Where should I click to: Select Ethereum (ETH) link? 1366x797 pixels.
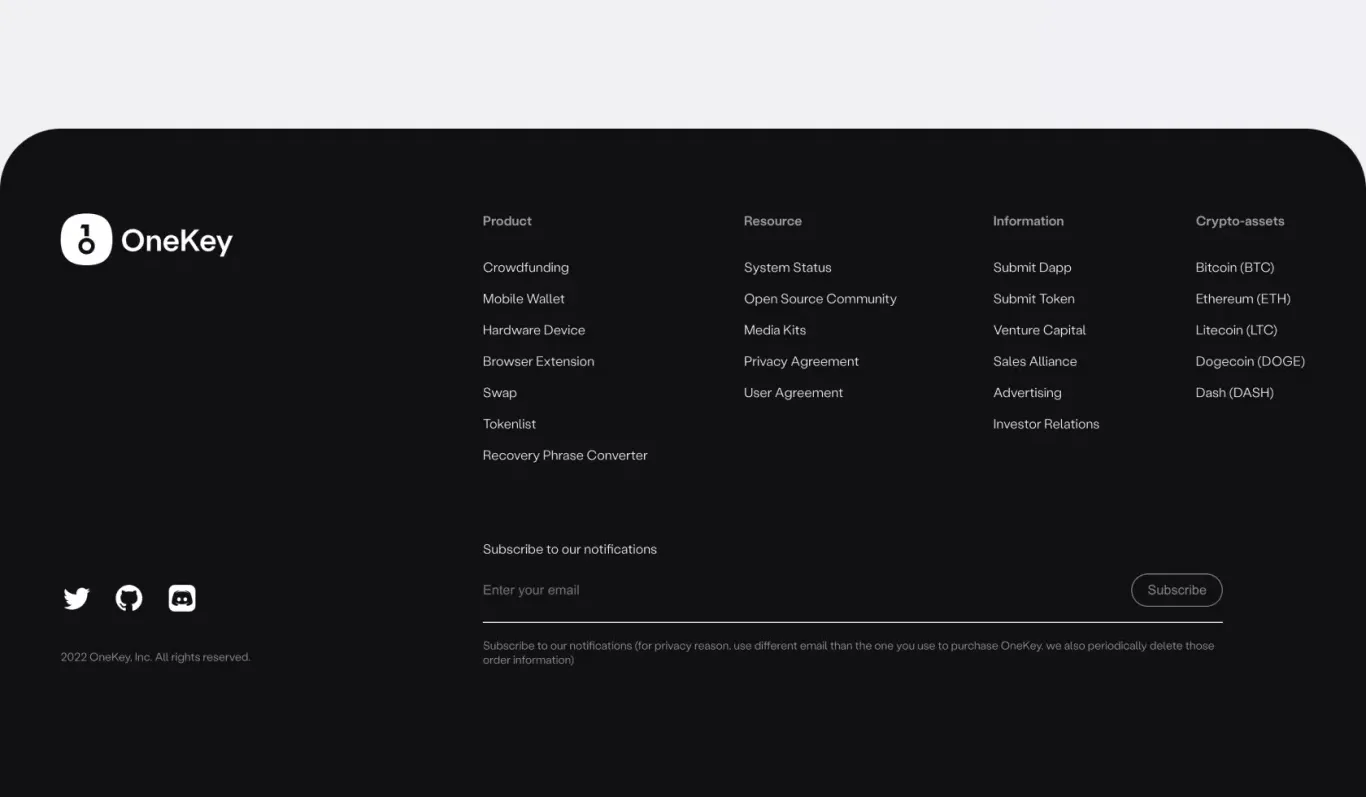pos(1243,299)
